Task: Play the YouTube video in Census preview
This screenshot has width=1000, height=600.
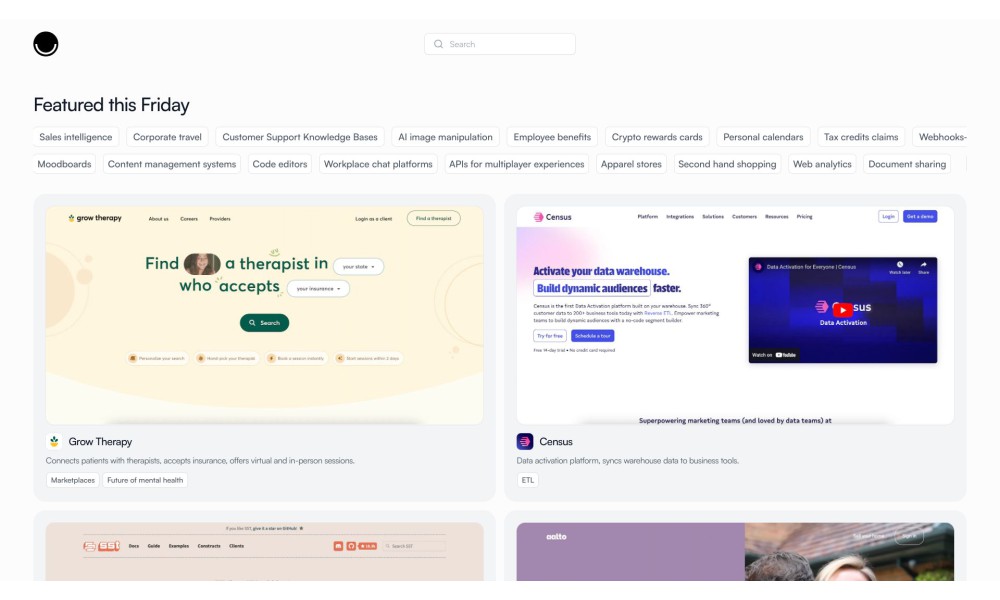Action: (842, 310)
